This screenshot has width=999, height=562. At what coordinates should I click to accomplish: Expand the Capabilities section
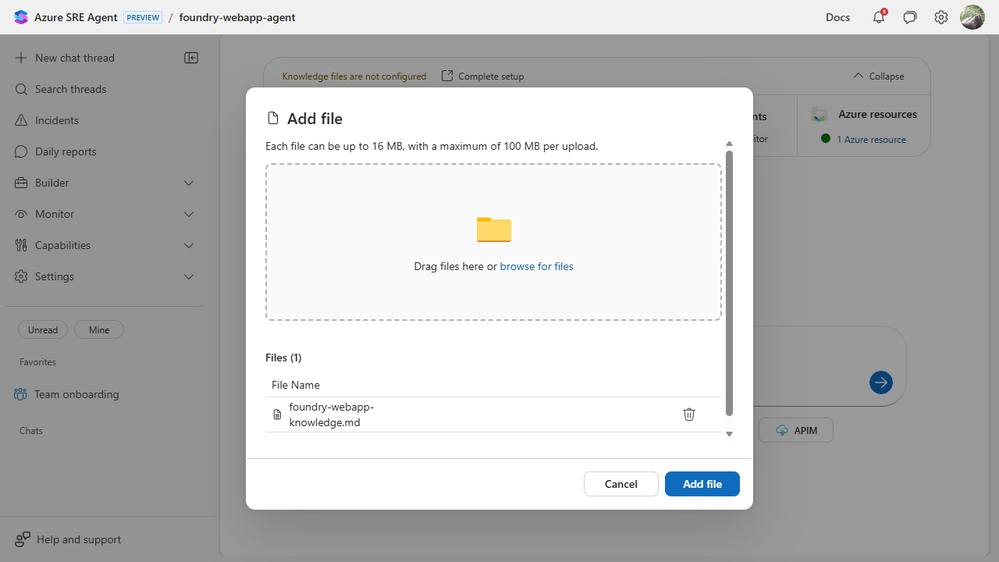pos(189,245)
